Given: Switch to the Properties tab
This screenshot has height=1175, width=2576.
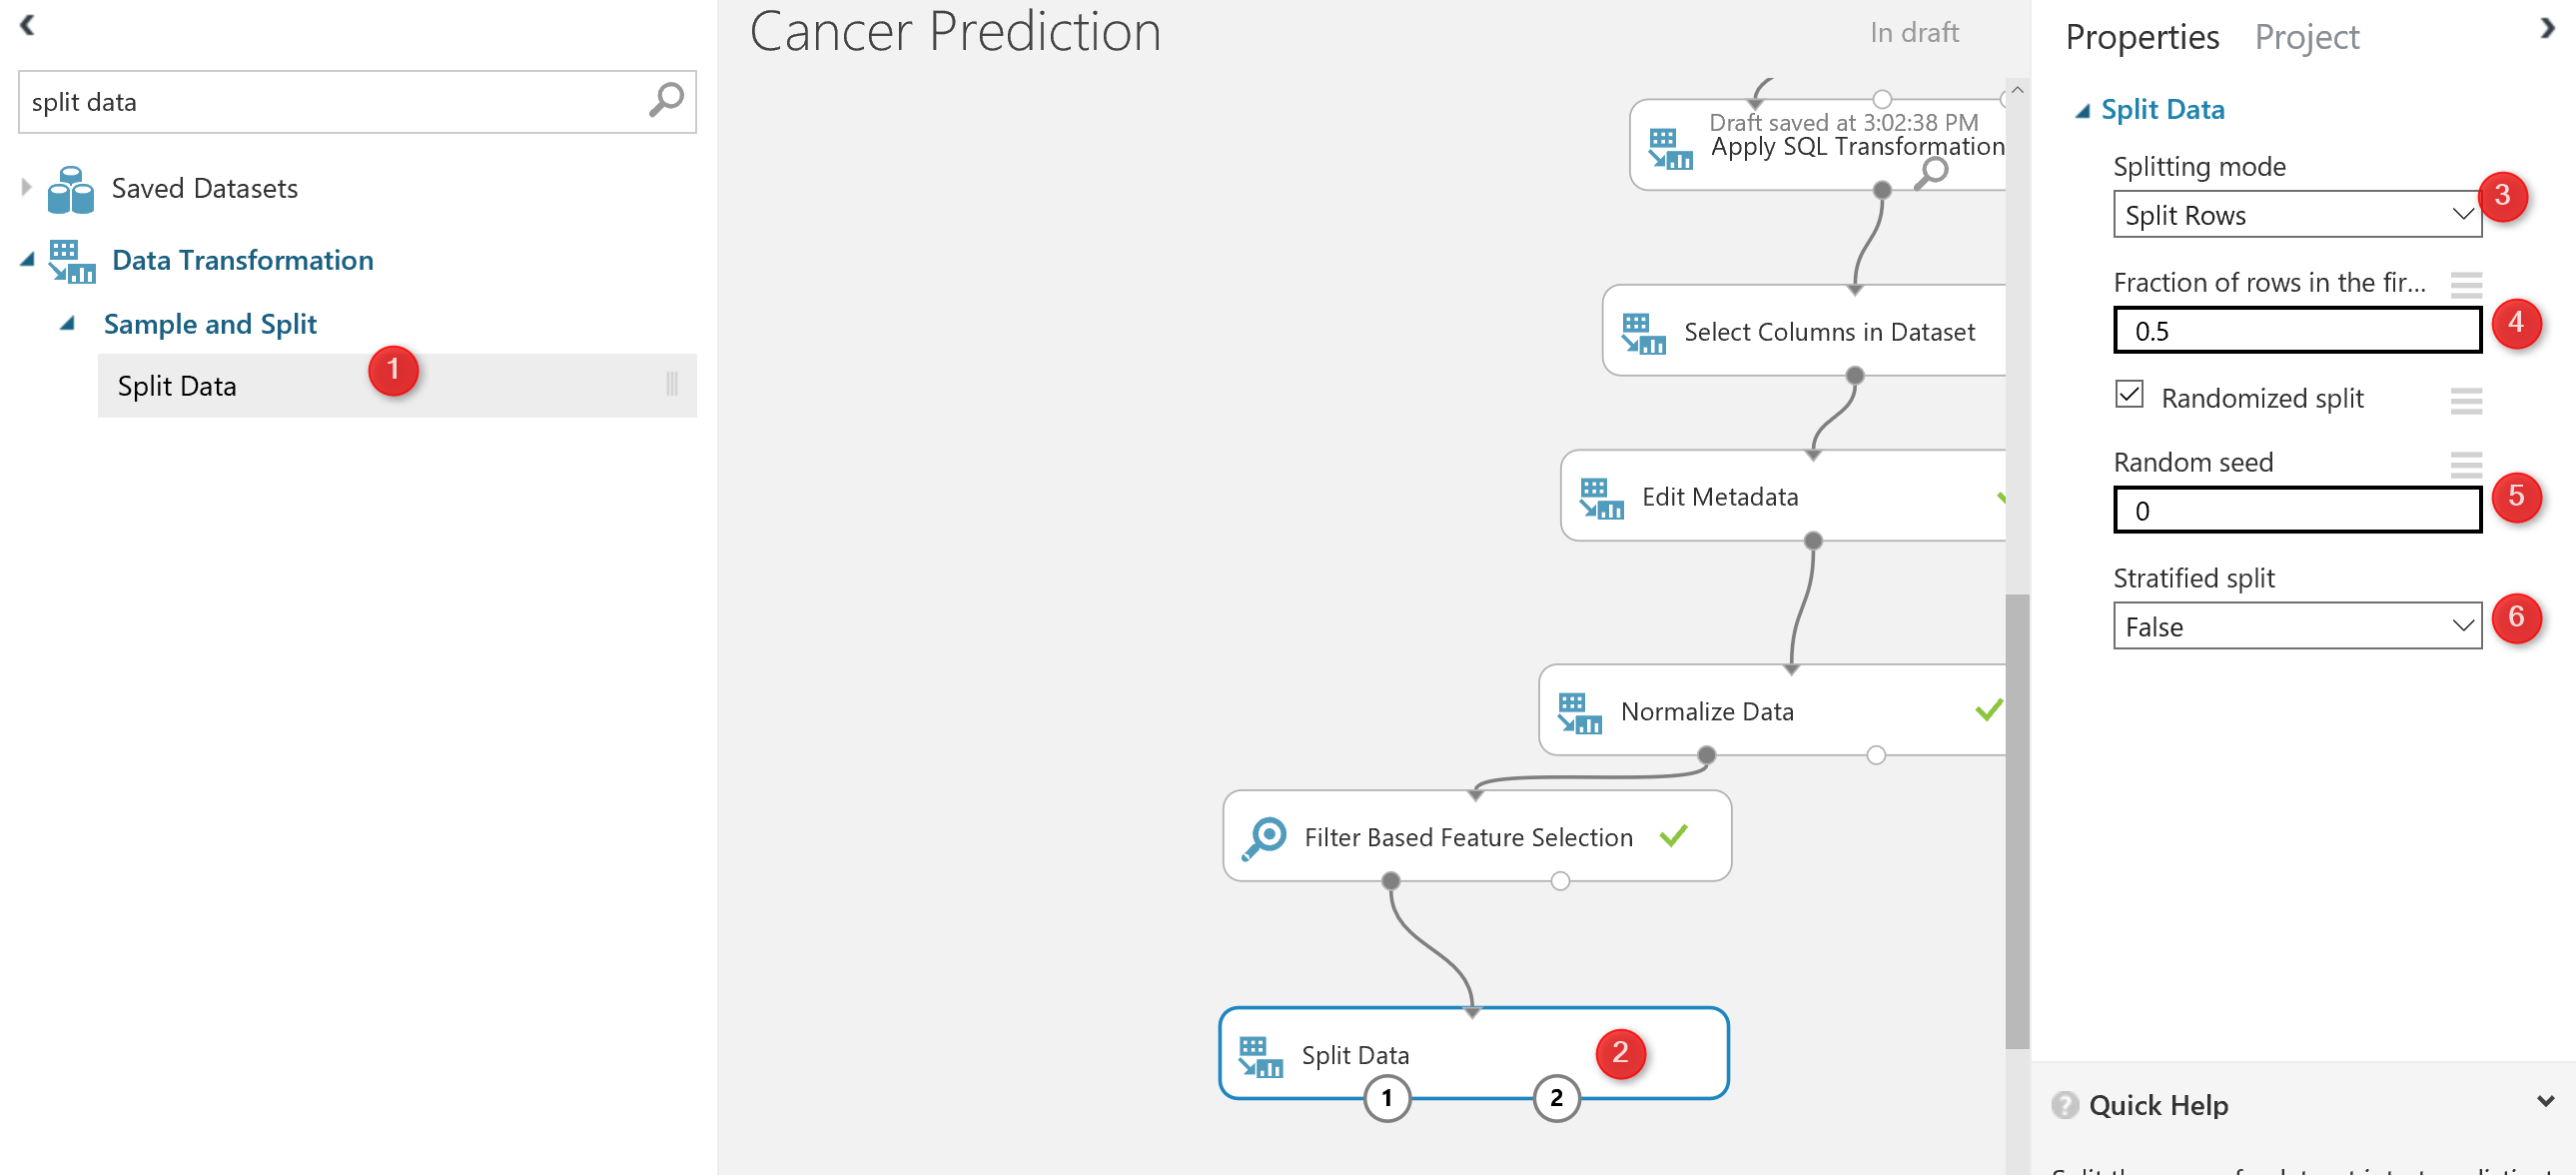Looking at the screenshot, I should pyautogui.click(x=2142, y=38).
